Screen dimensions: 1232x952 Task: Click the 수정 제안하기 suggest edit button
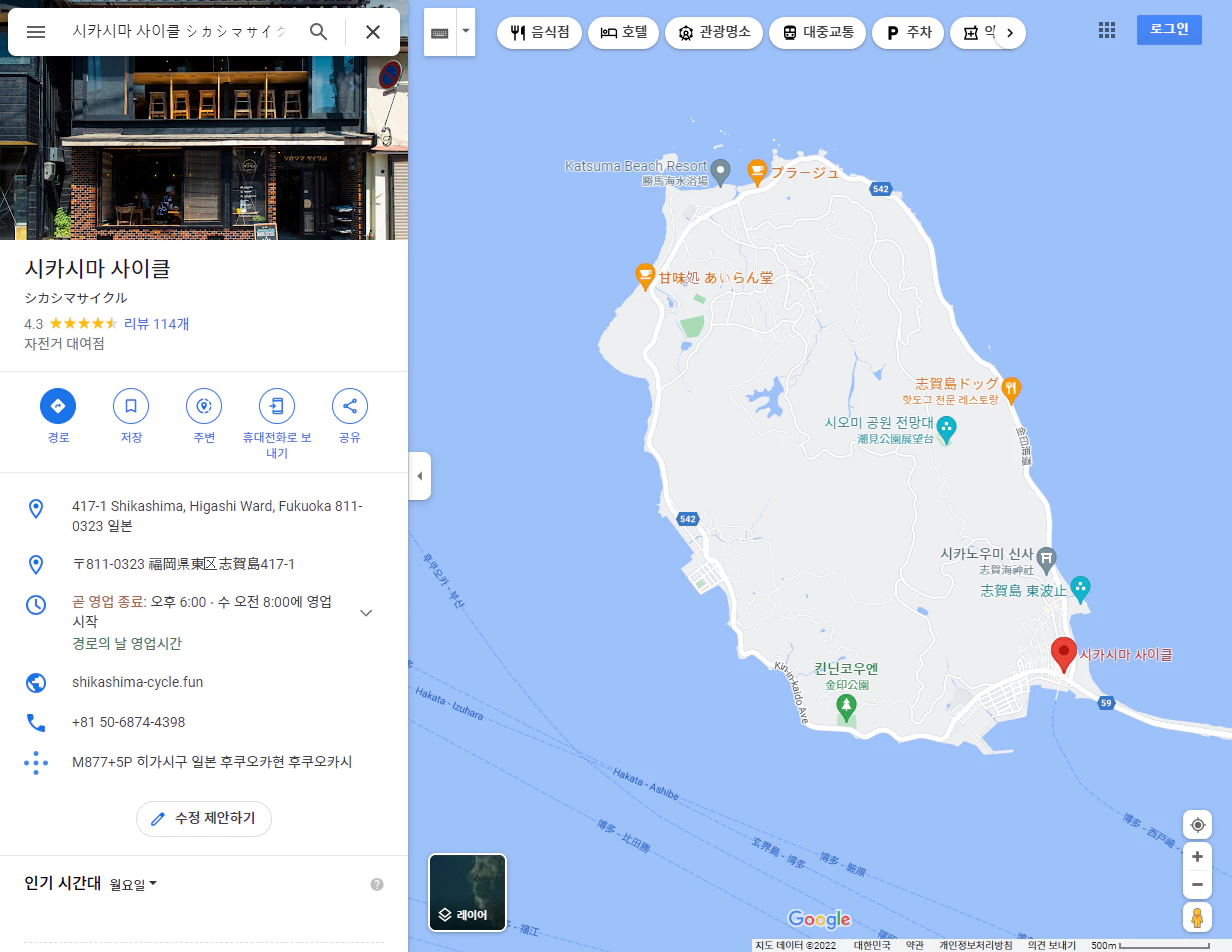coord(204,818)
